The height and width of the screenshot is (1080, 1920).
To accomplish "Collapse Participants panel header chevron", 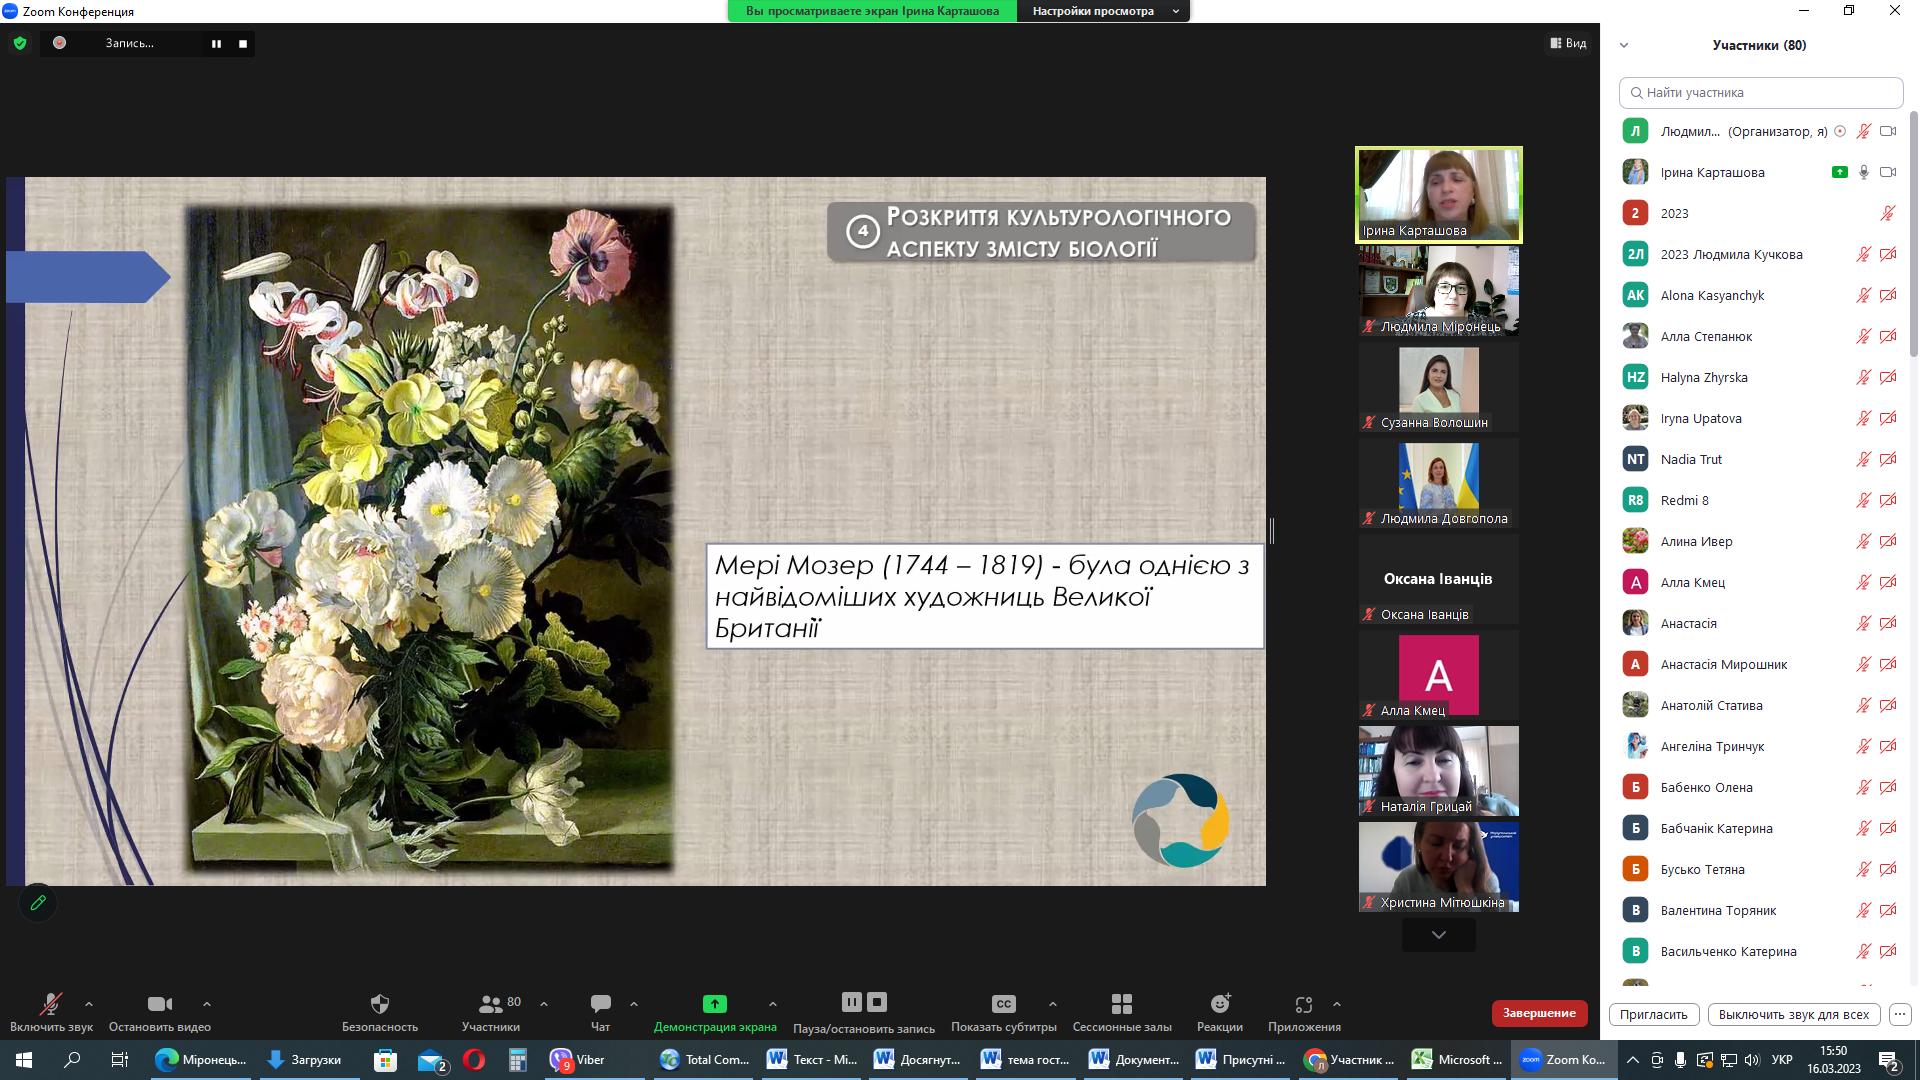I will point(1624,45).
